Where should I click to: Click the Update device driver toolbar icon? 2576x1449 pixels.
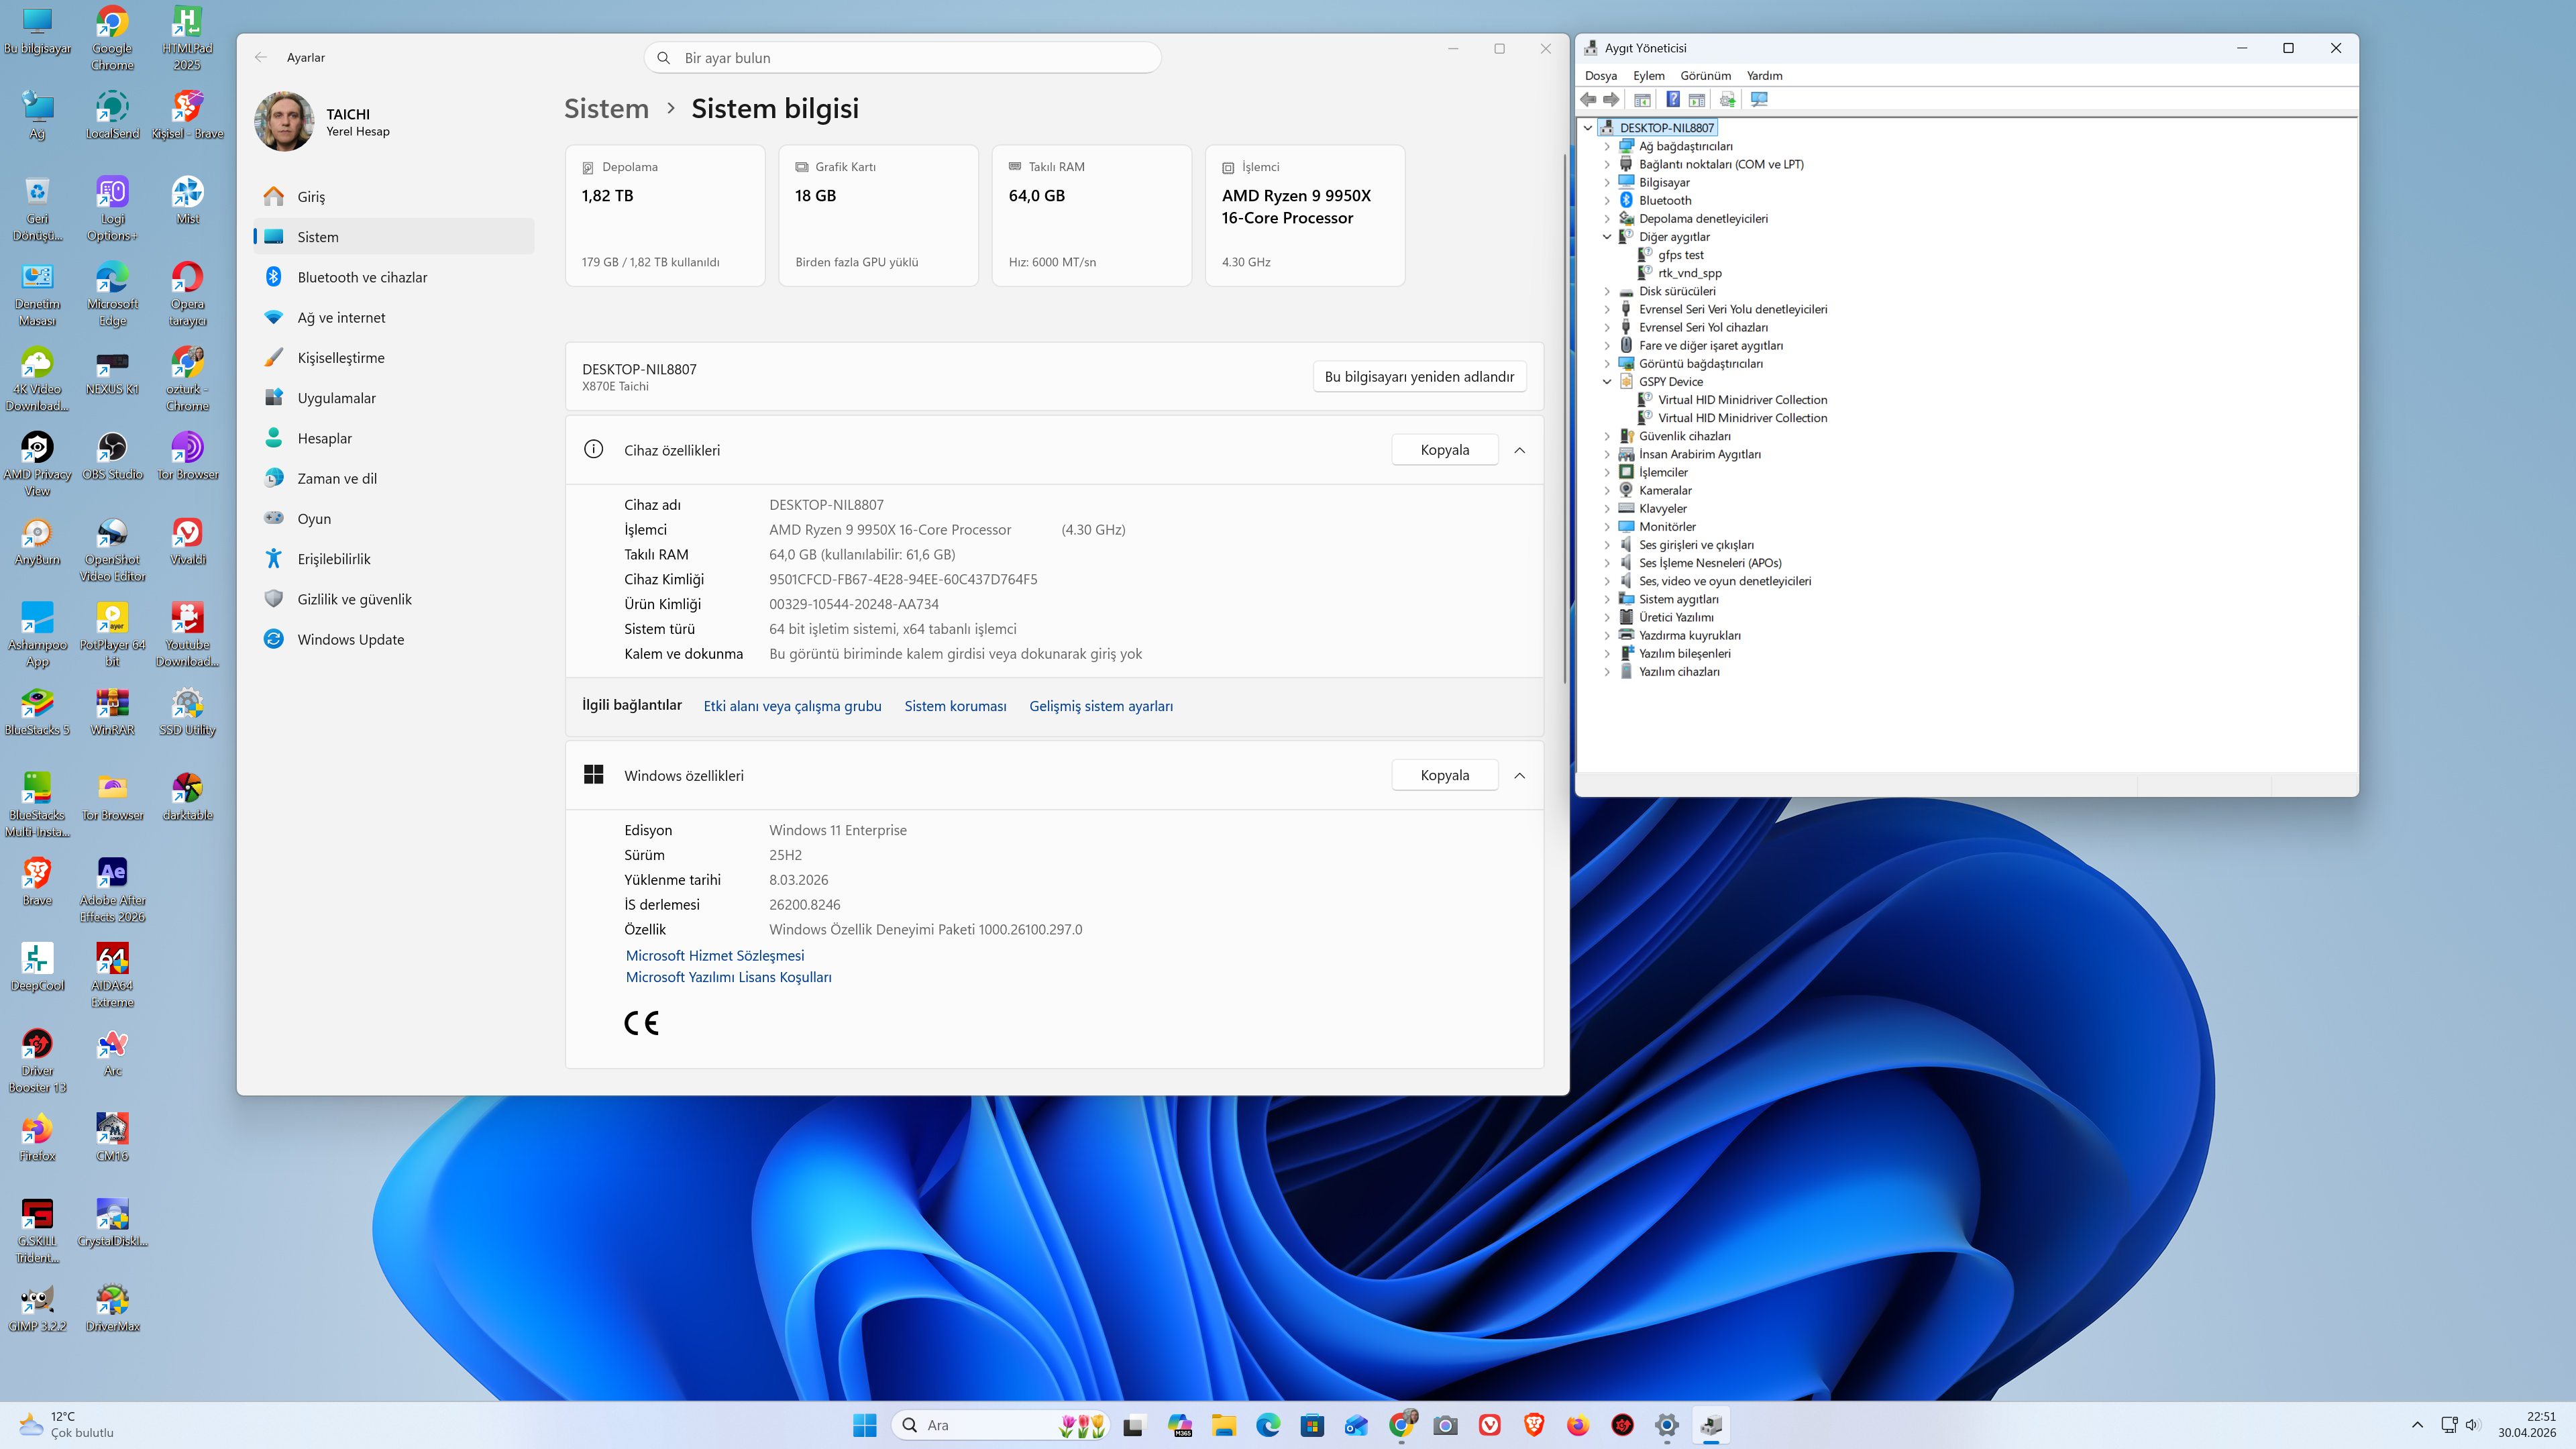tap(1728, 99)
